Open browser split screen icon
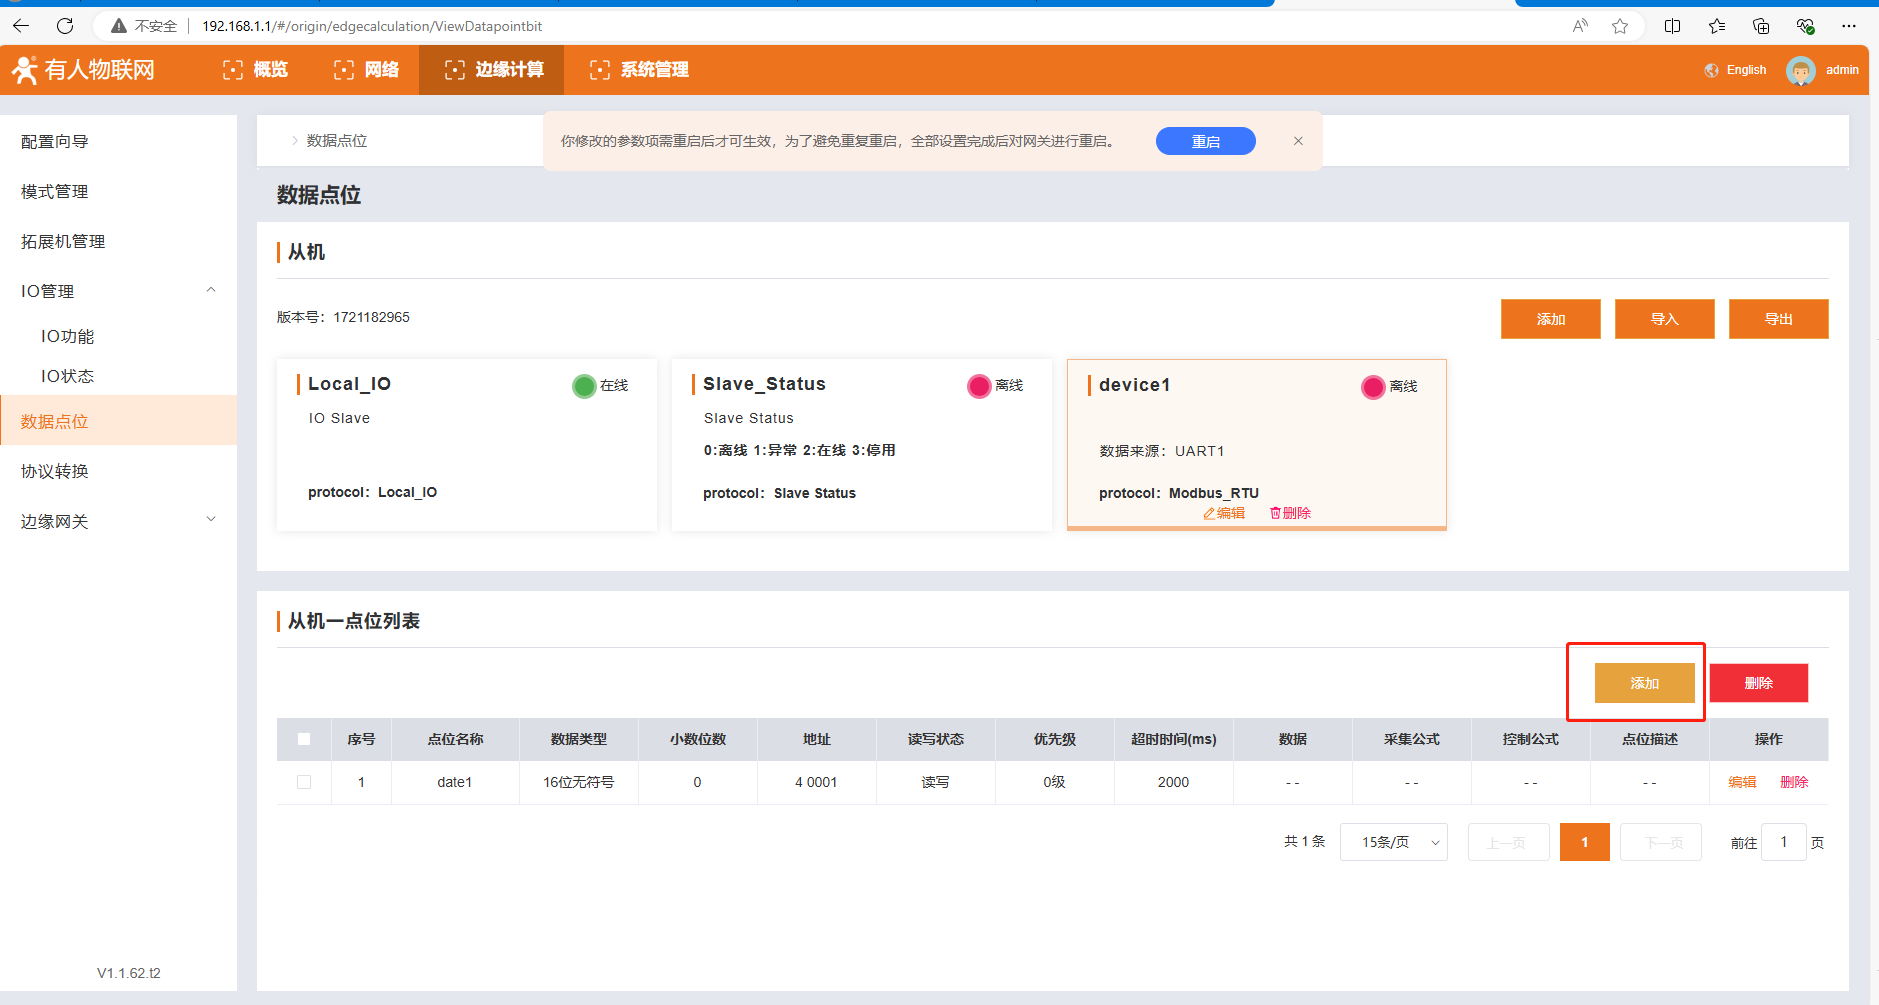This screenshot has height=1005, width=1879. 1672,26
